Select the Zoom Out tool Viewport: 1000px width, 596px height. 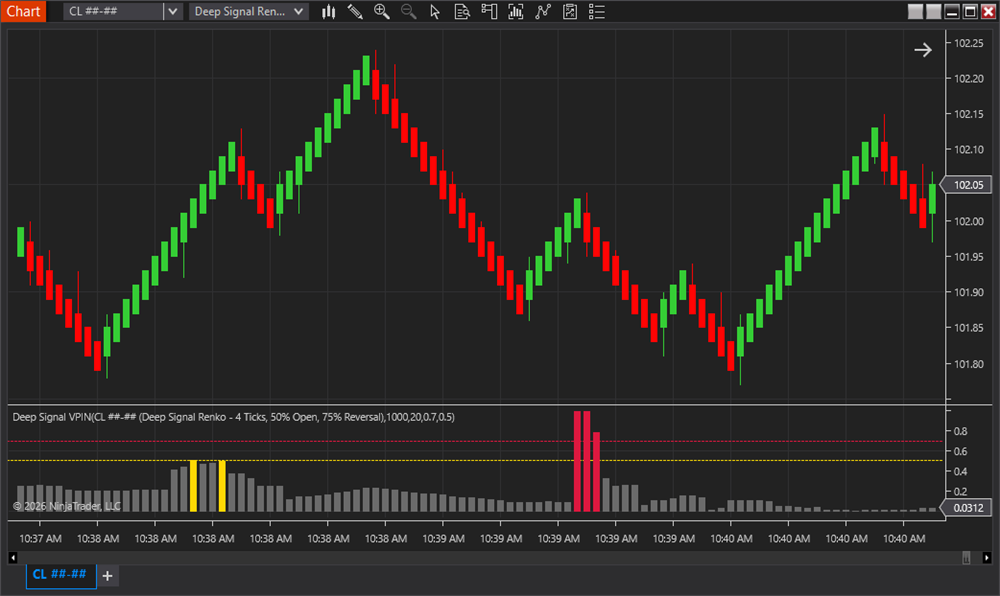[x=408, y=11]
